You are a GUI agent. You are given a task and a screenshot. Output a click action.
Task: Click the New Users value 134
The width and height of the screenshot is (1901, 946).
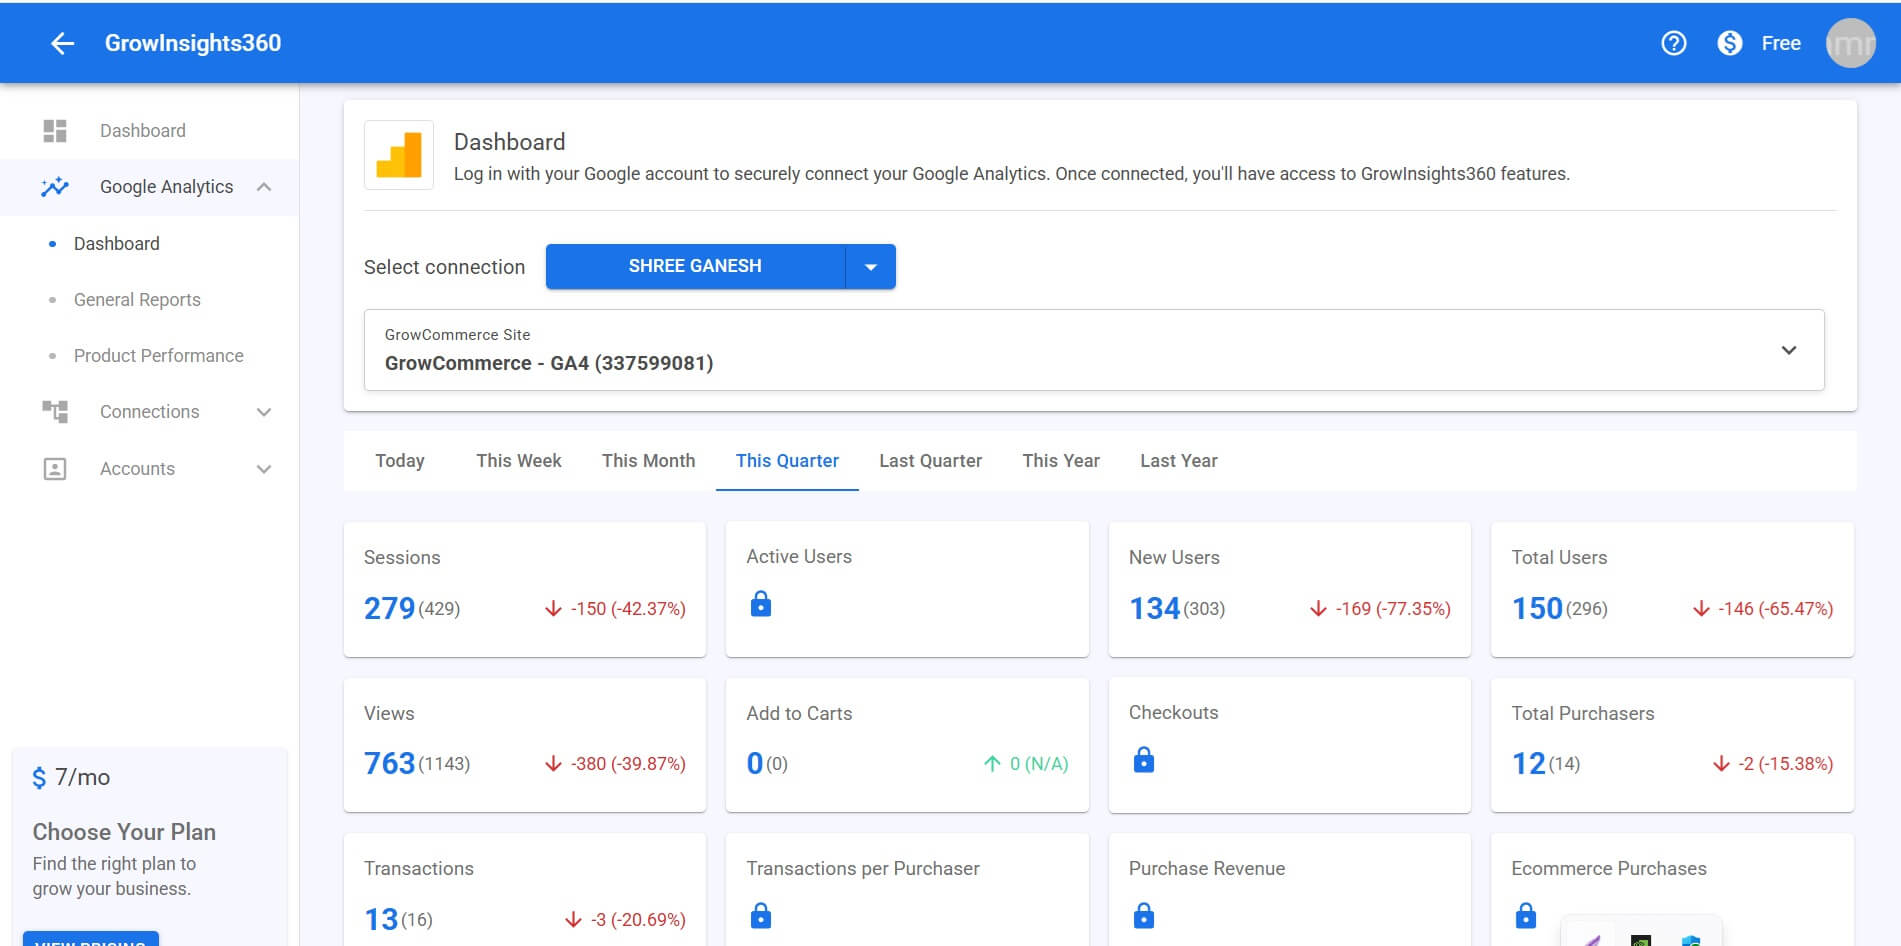click(1154, 608)
